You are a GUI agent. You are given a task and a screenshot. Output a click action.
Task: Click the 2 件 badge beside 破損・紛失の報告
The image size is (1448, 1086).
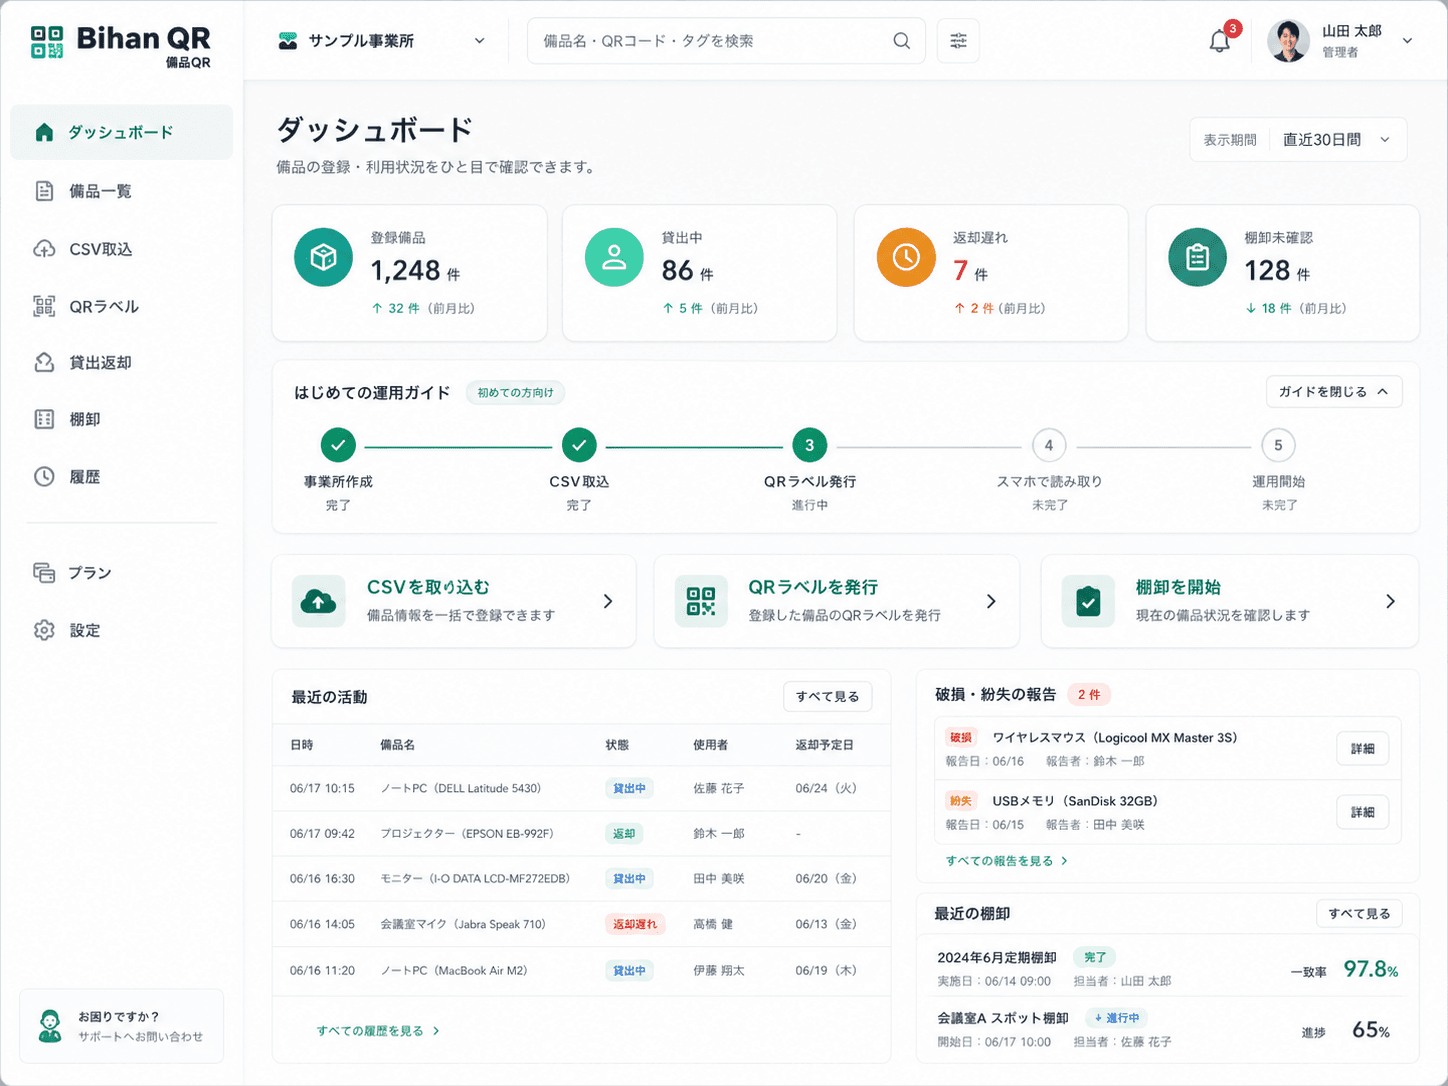[1089, 695]
